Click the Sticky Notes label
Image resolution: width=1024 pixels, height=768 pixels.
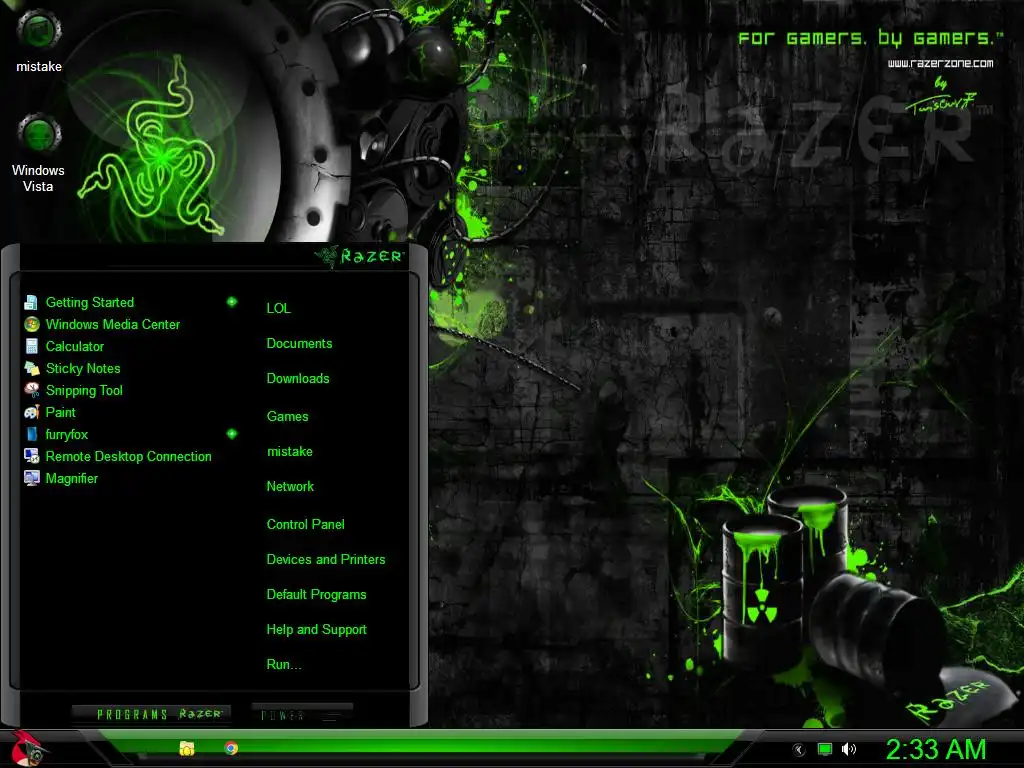point(83,368)
